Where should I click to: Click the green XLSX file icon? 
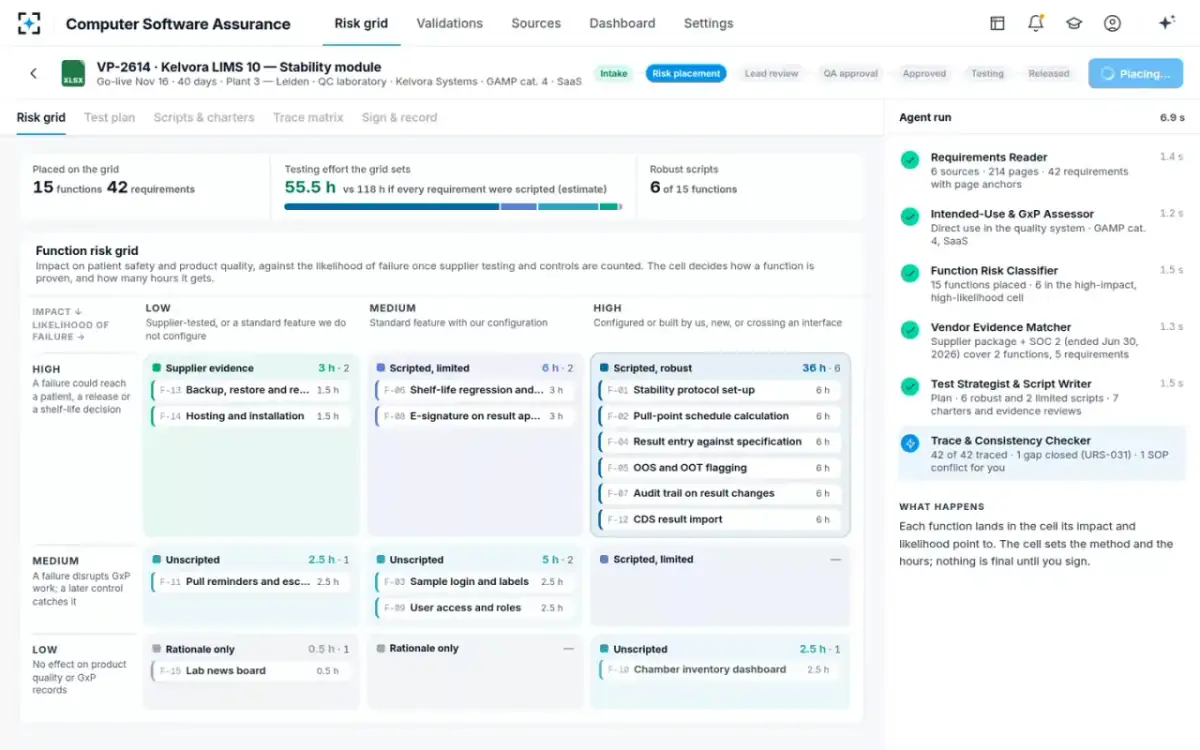click(x=74, y=73)
